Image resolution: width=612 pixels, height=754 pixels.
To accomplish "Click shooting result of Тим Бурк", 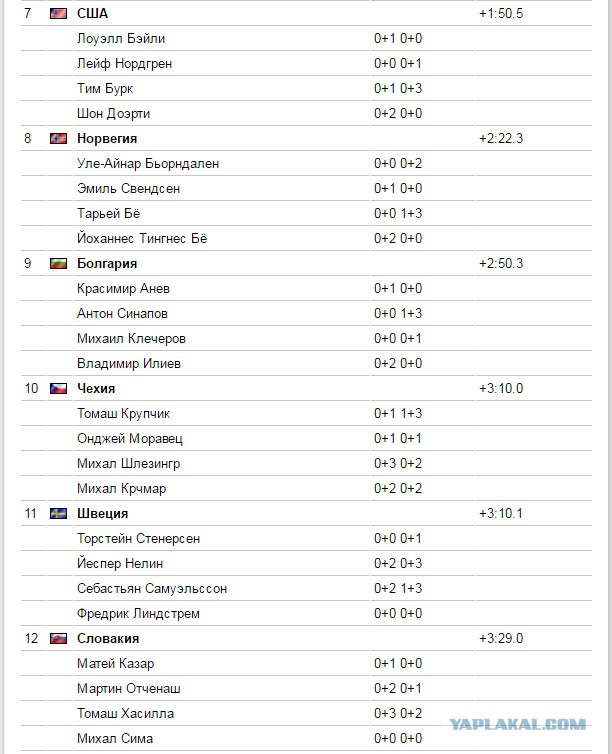I will [x=398, y=88].
